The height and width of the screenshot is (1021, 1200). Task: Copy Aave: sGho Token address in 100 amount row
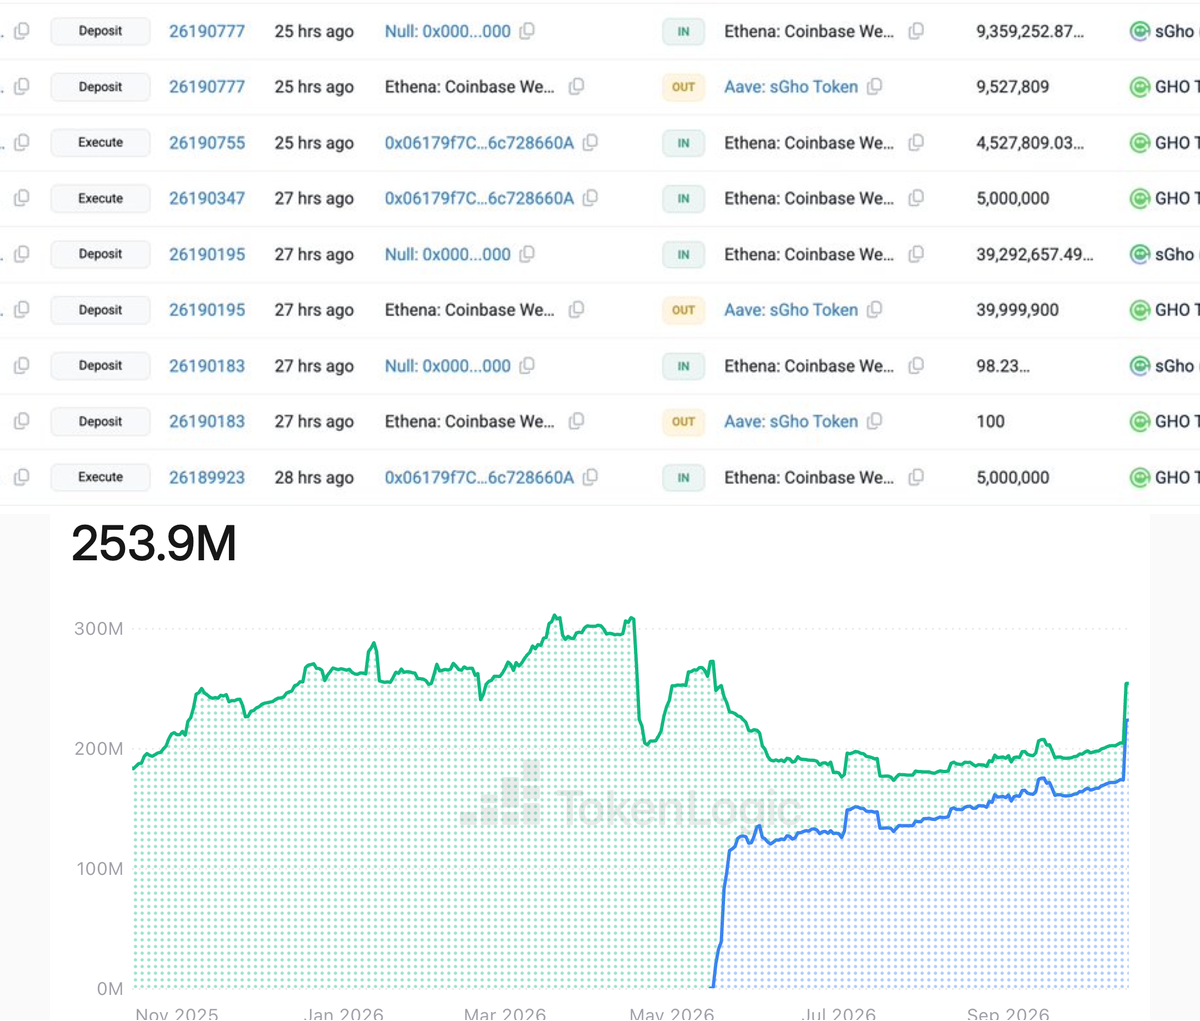click(x=875, y=422)
